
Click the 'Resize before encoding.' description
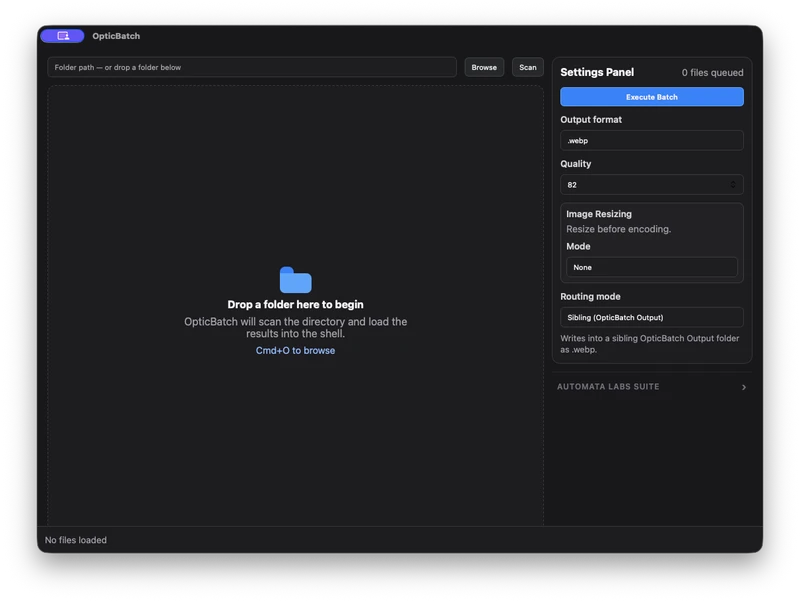click(x=618, y=229)
